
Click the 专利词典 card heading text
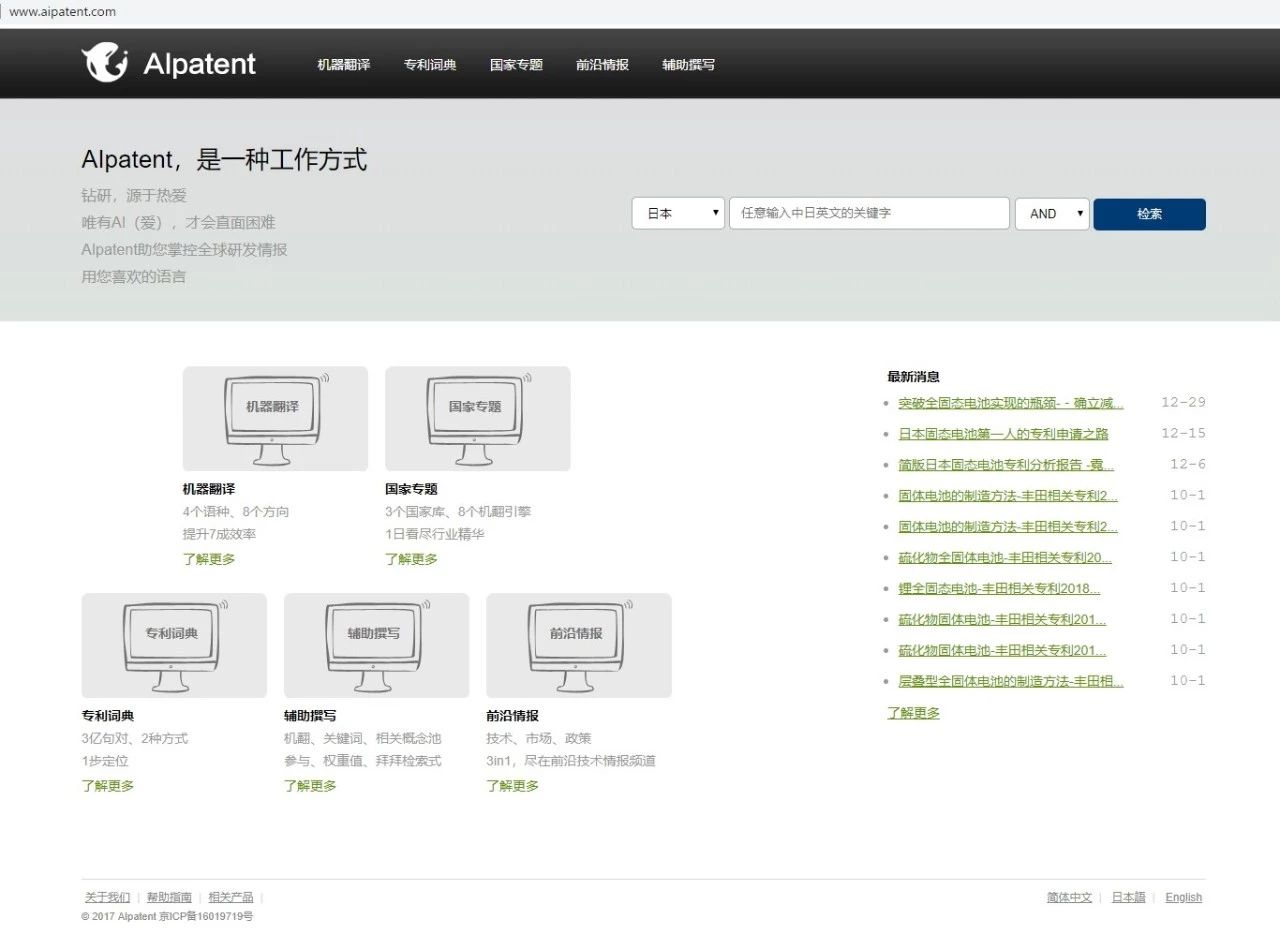tap(107, 716)
